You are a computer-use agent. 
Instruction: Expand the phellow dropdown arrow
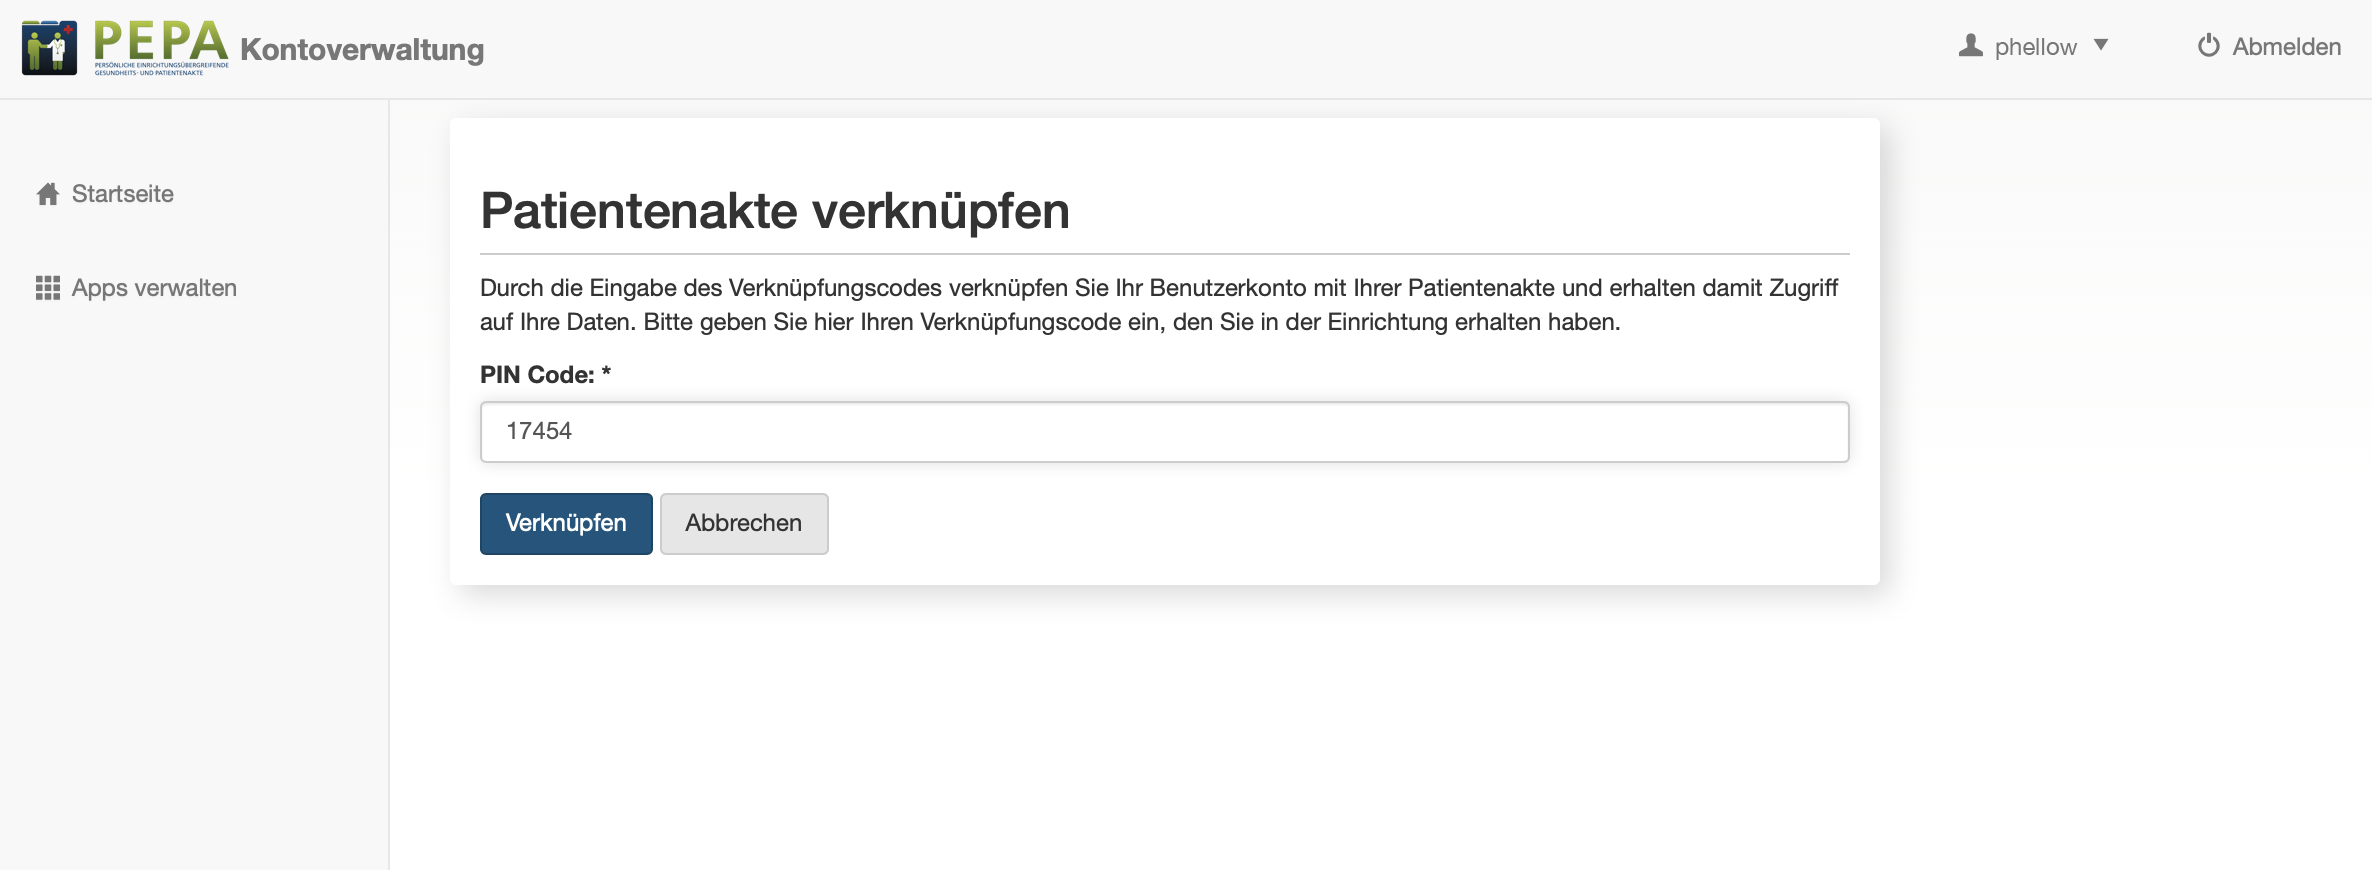tap(2101, 45)
